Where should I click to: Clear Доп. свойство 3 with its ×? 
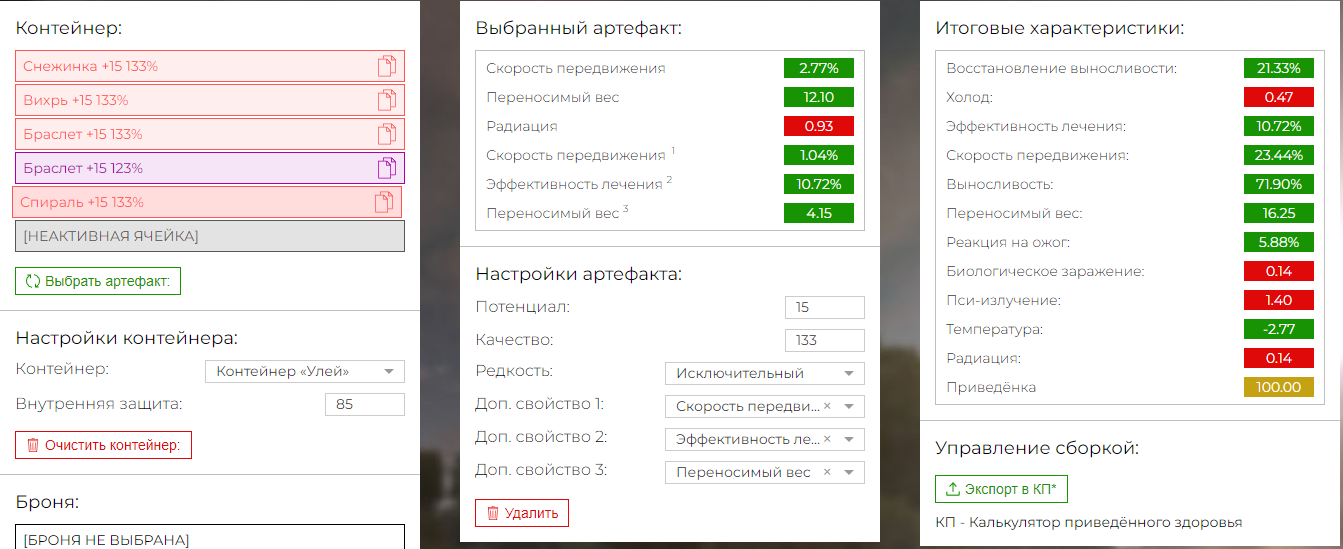coord(827,472)
